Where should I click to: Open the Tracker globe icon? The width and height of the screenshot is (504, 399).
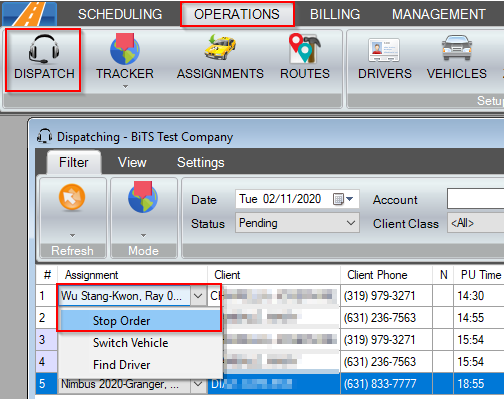coord(125,49)
